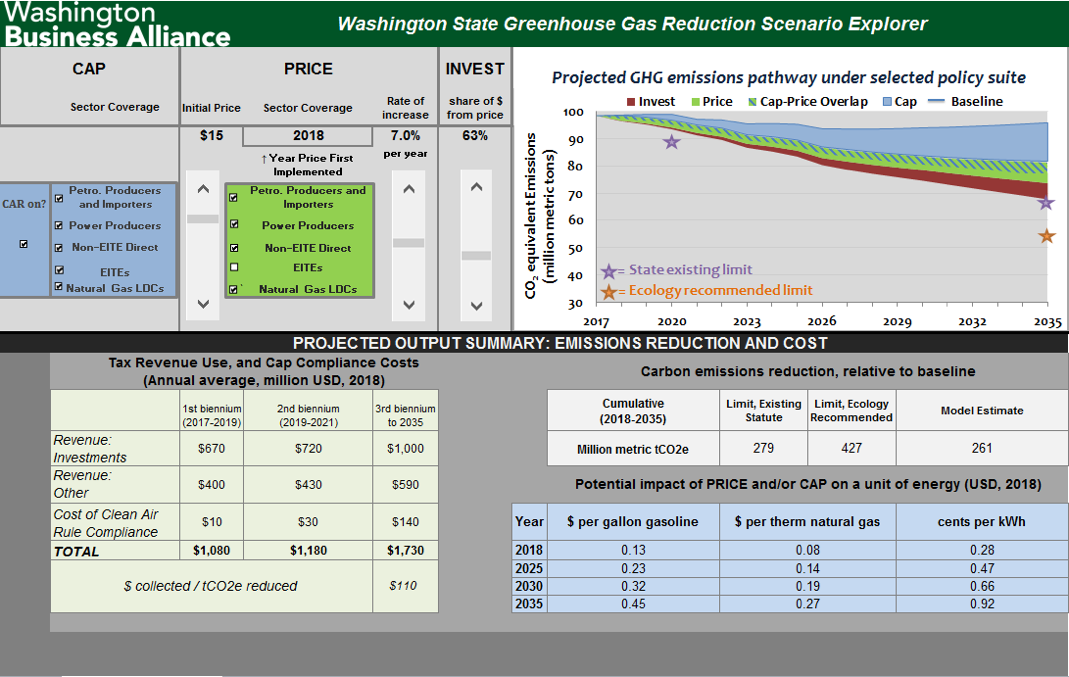Decrease the Rate of increase with down arrow
The height and width of the screenshot is (677, 1069).
pyautogui.click(x=408, y=305)
